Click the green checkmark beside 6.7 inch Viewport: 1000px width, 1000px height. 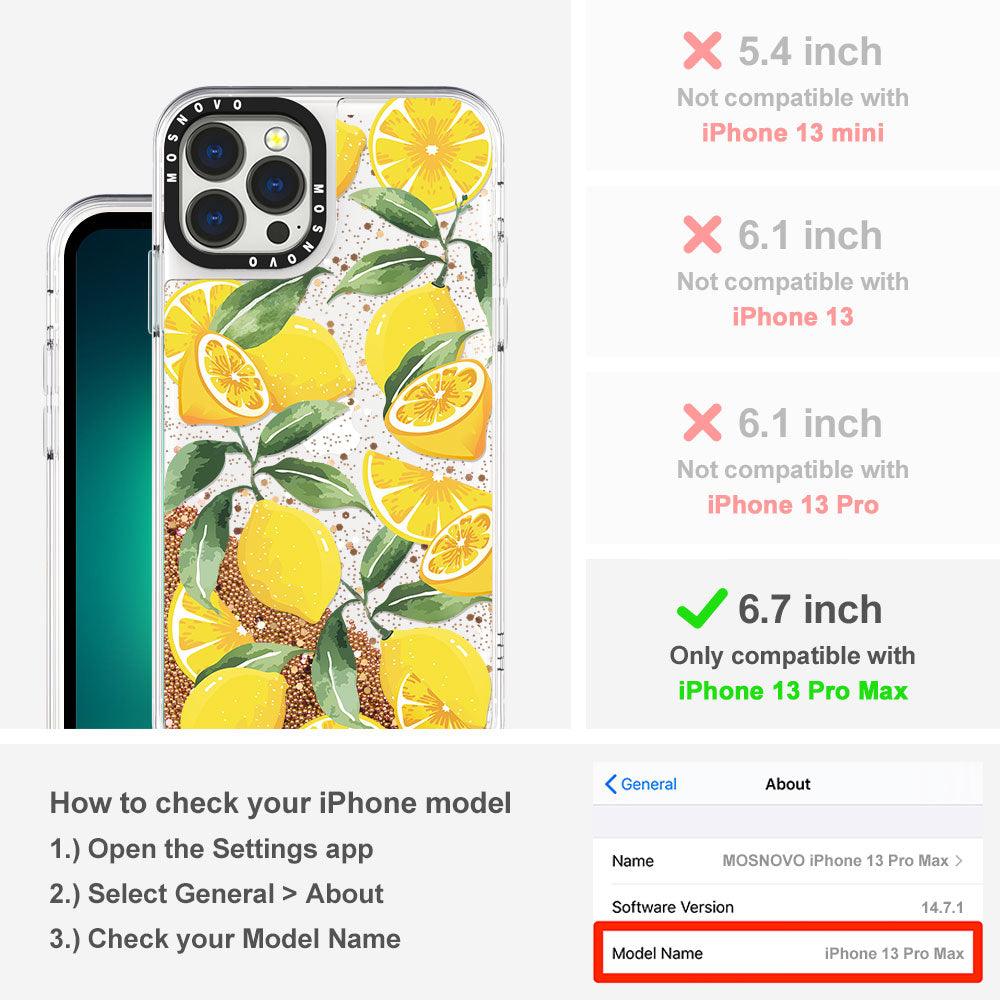(x=702, y=608)
